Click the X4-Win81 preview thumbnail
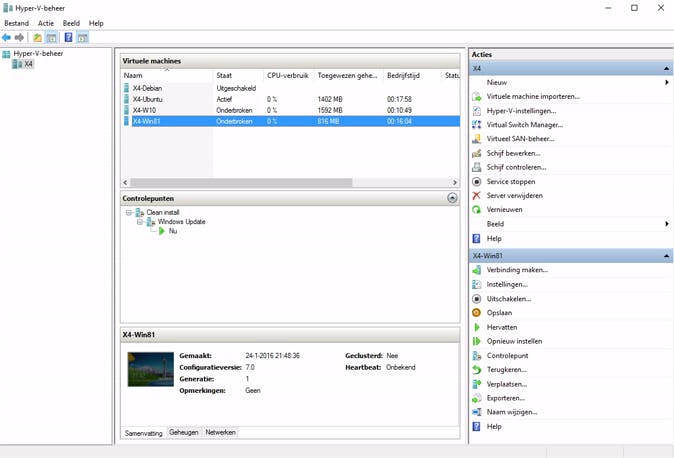The height and width of the screenshot is (458, 674). coord(151,369)
